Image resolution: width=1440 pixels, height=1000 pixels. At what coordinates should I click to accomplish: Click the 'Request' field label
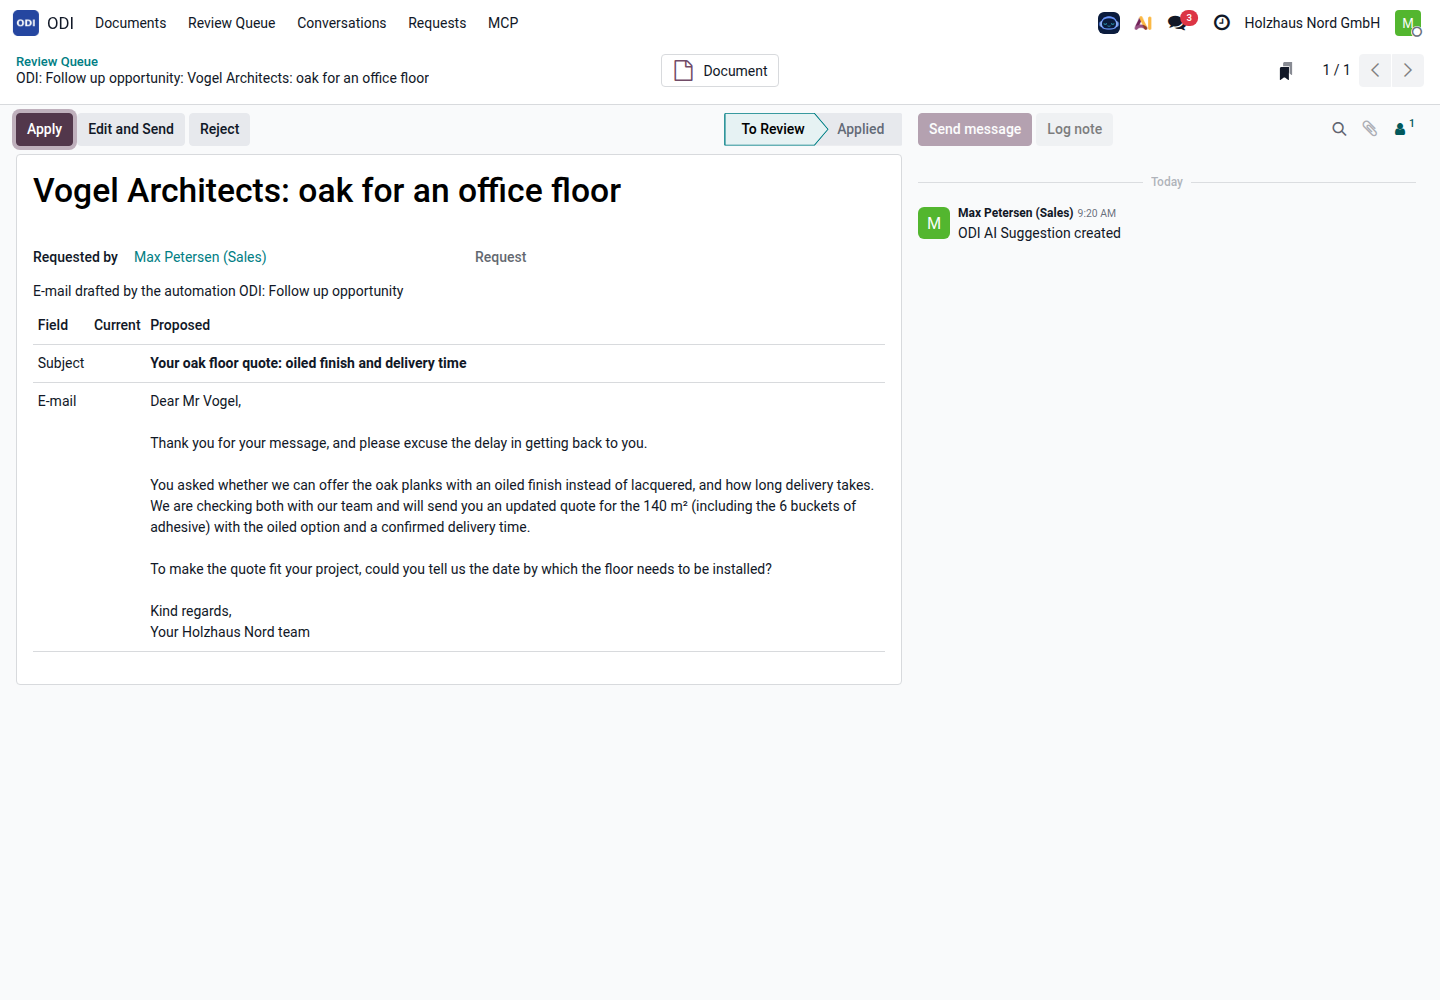[x=500, y=257]
